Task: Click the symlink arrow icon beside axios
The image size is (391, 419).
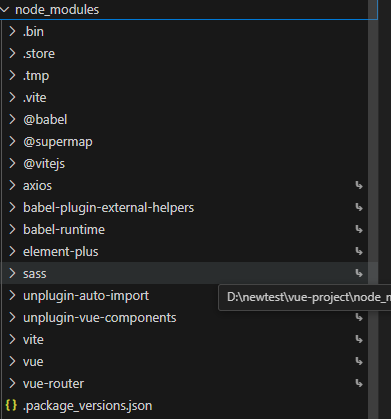Action: (359, 185)
